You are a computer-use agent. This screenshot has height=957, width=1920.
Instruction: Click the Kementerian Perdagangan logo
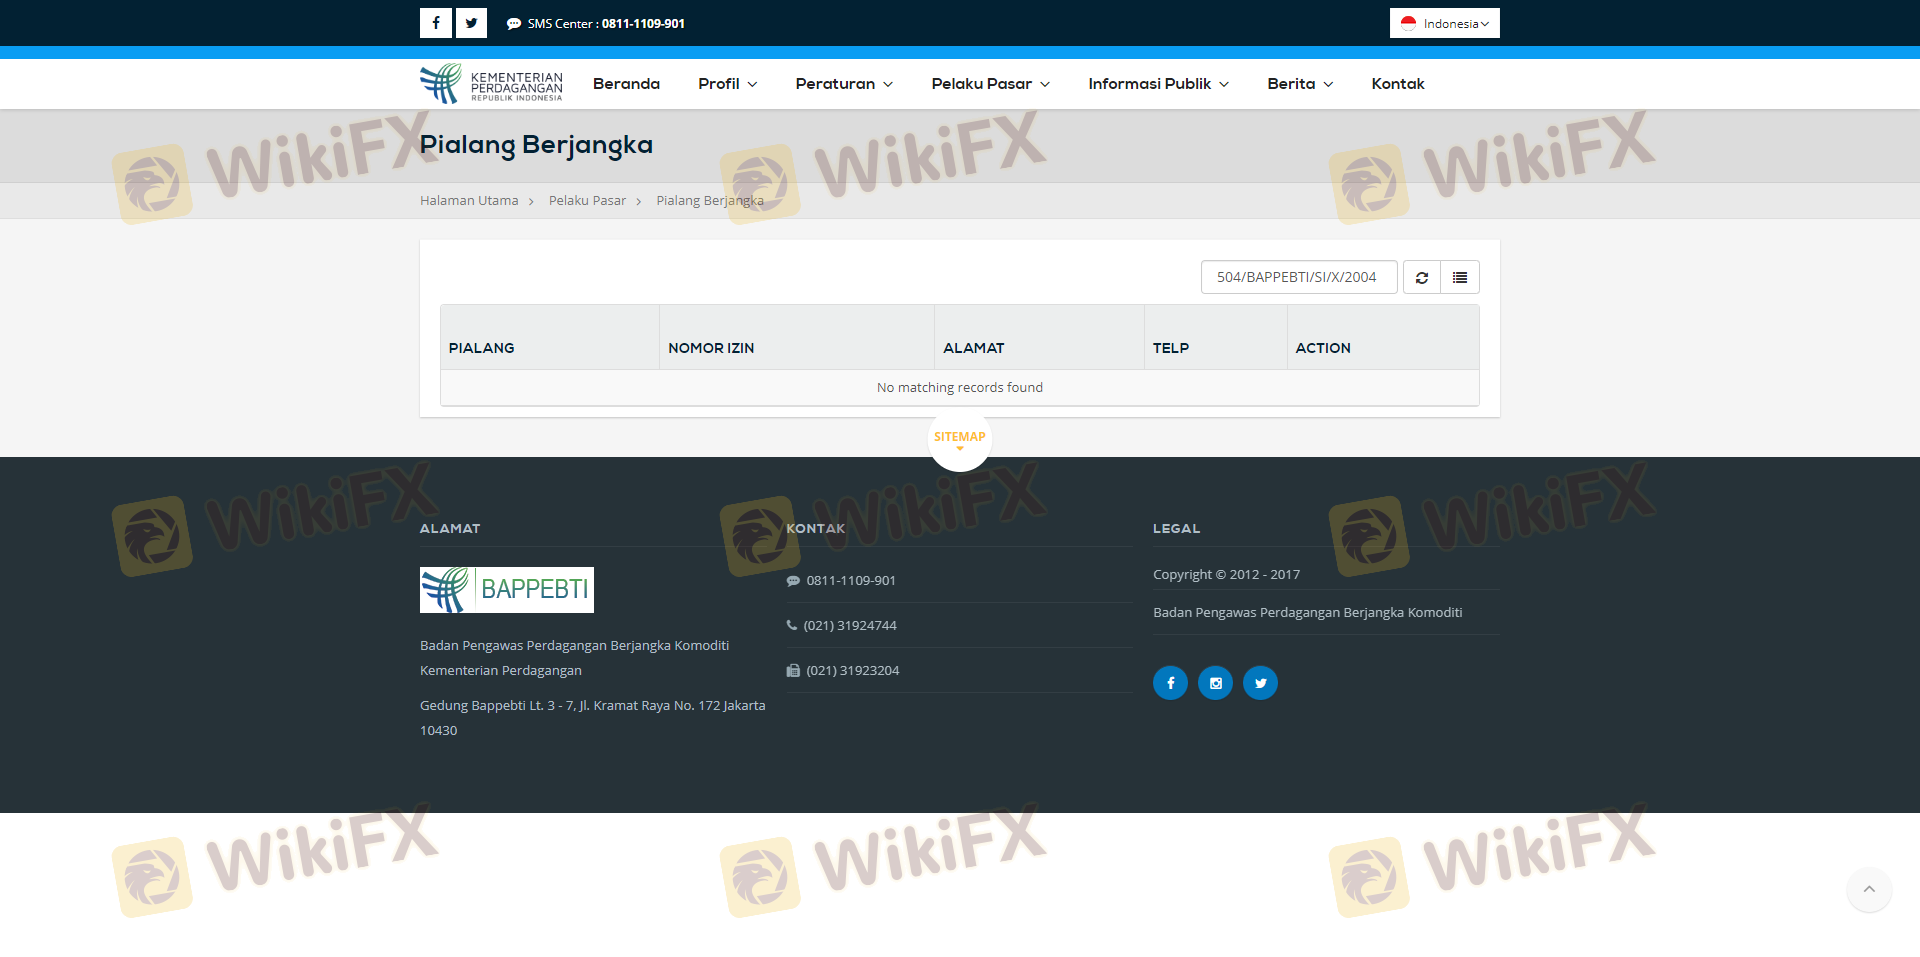click(x=491, y=84)
